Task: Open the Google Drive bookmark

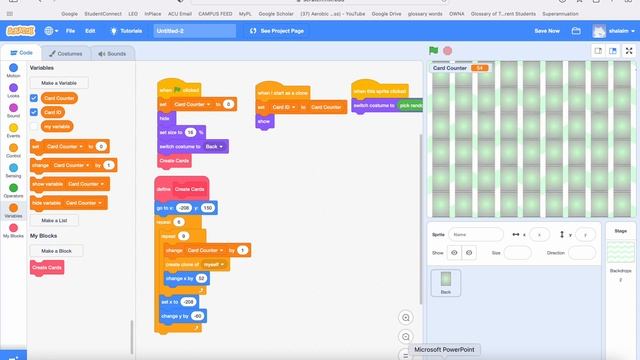Action: tap(386, 13)
